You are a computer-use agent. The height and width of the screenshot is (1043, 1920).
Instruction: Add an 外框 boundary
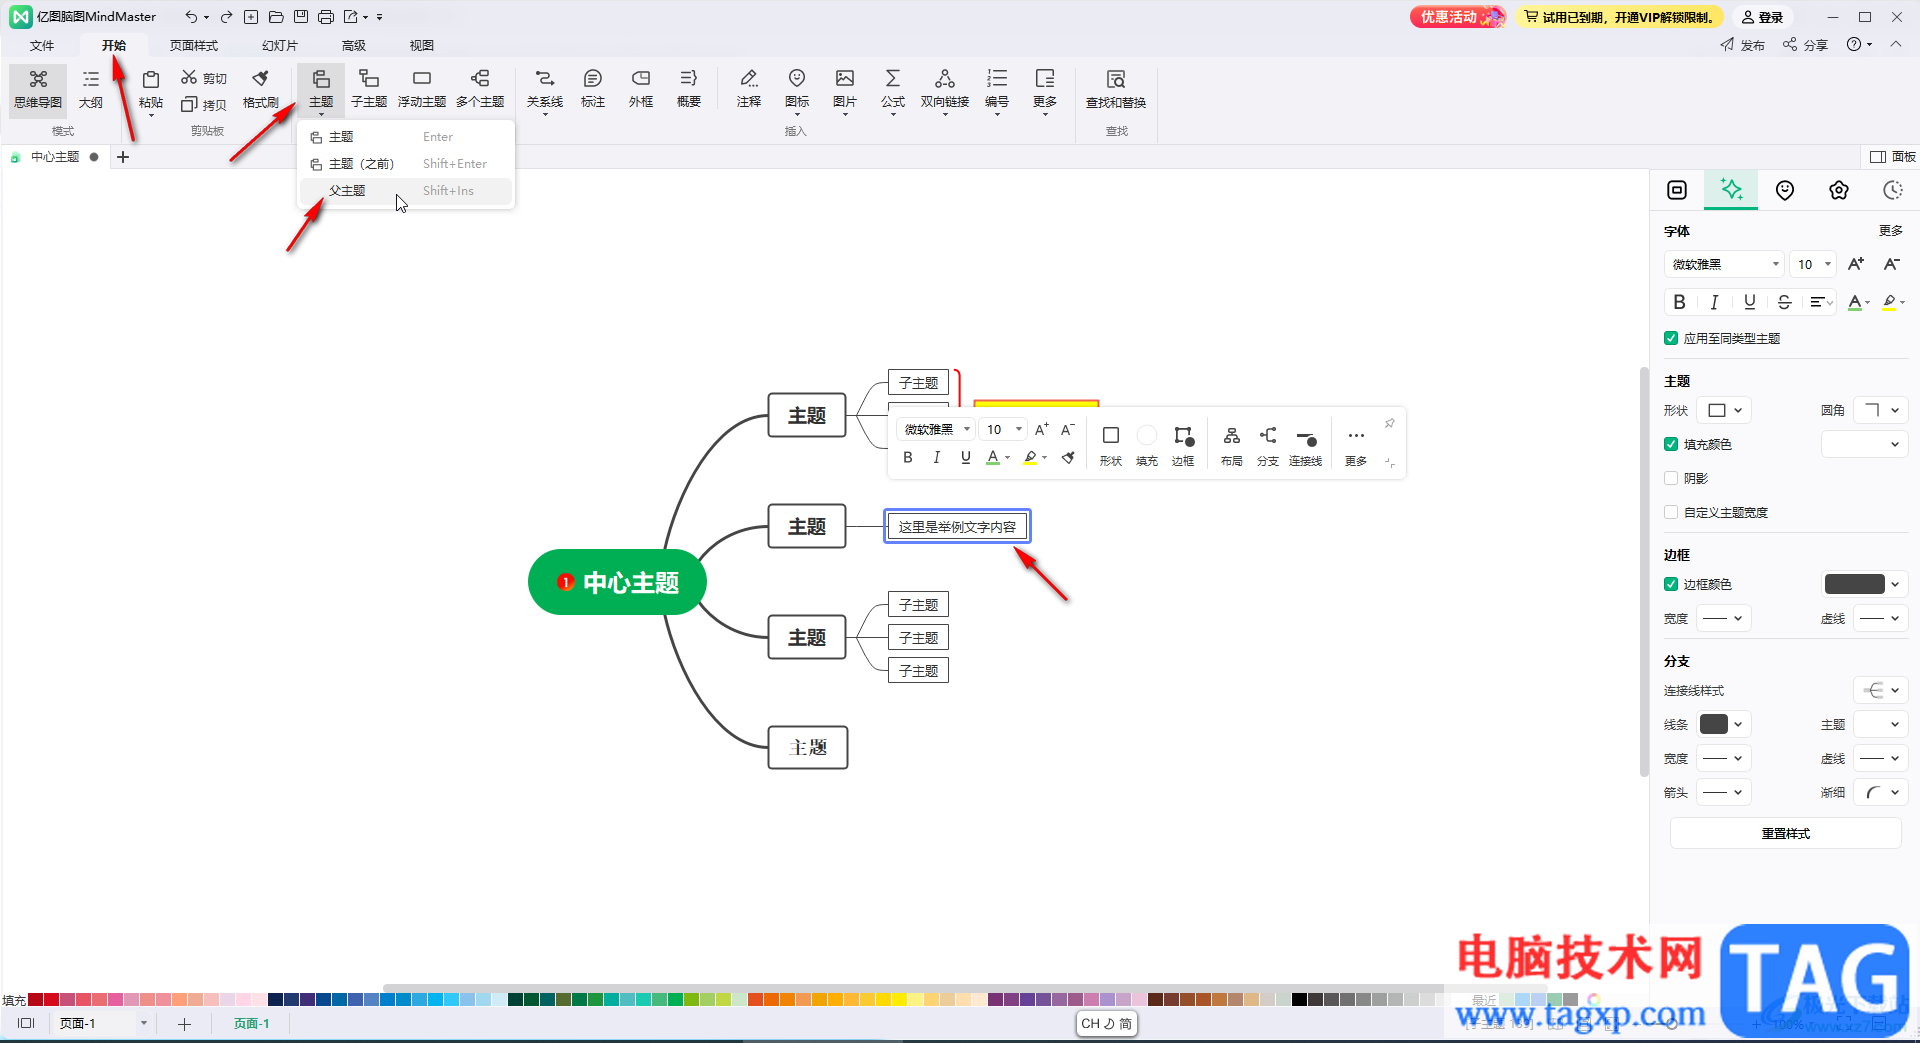[x=641, y=89]
